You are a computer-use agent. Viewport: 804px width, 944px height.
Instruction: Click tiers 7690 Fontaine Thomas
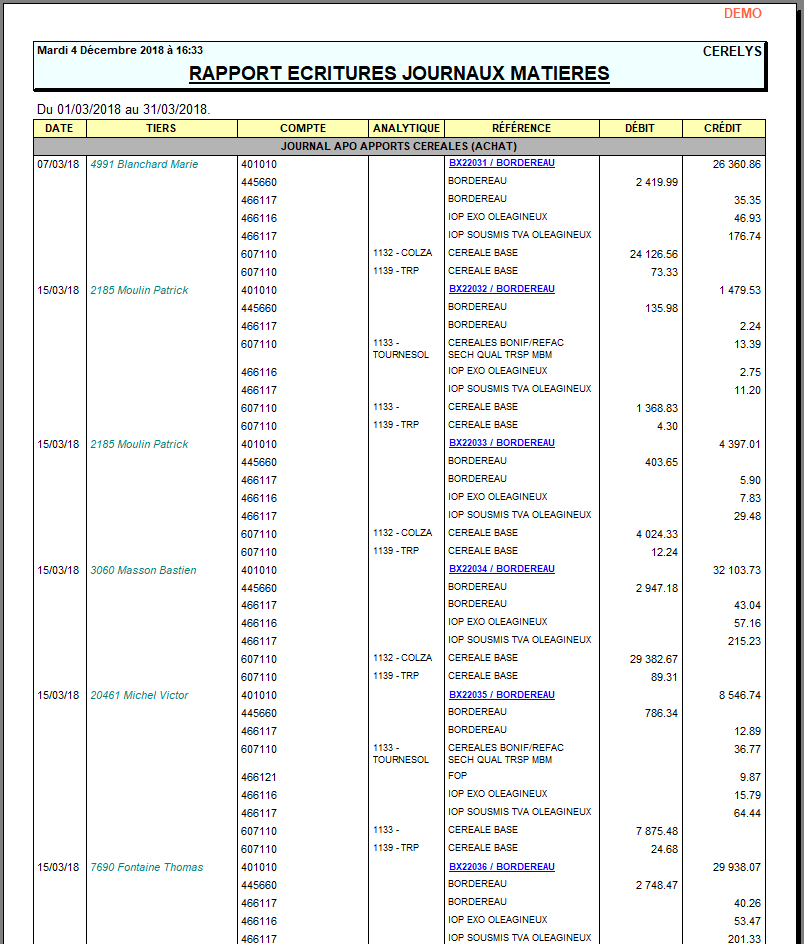tap(146, 867)
